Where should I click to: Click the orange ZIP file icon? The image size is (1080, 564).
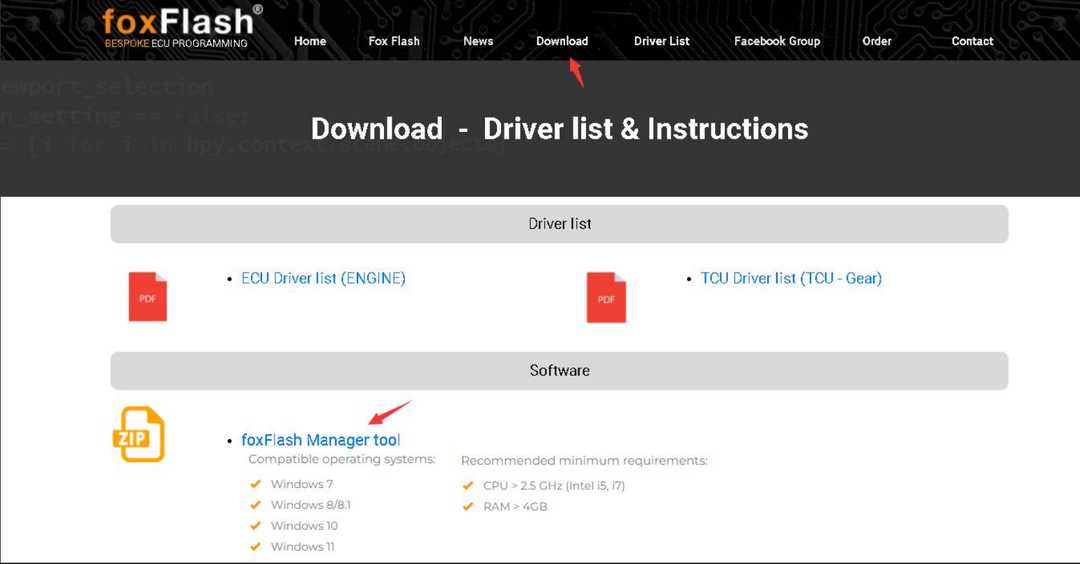point(138,434)
